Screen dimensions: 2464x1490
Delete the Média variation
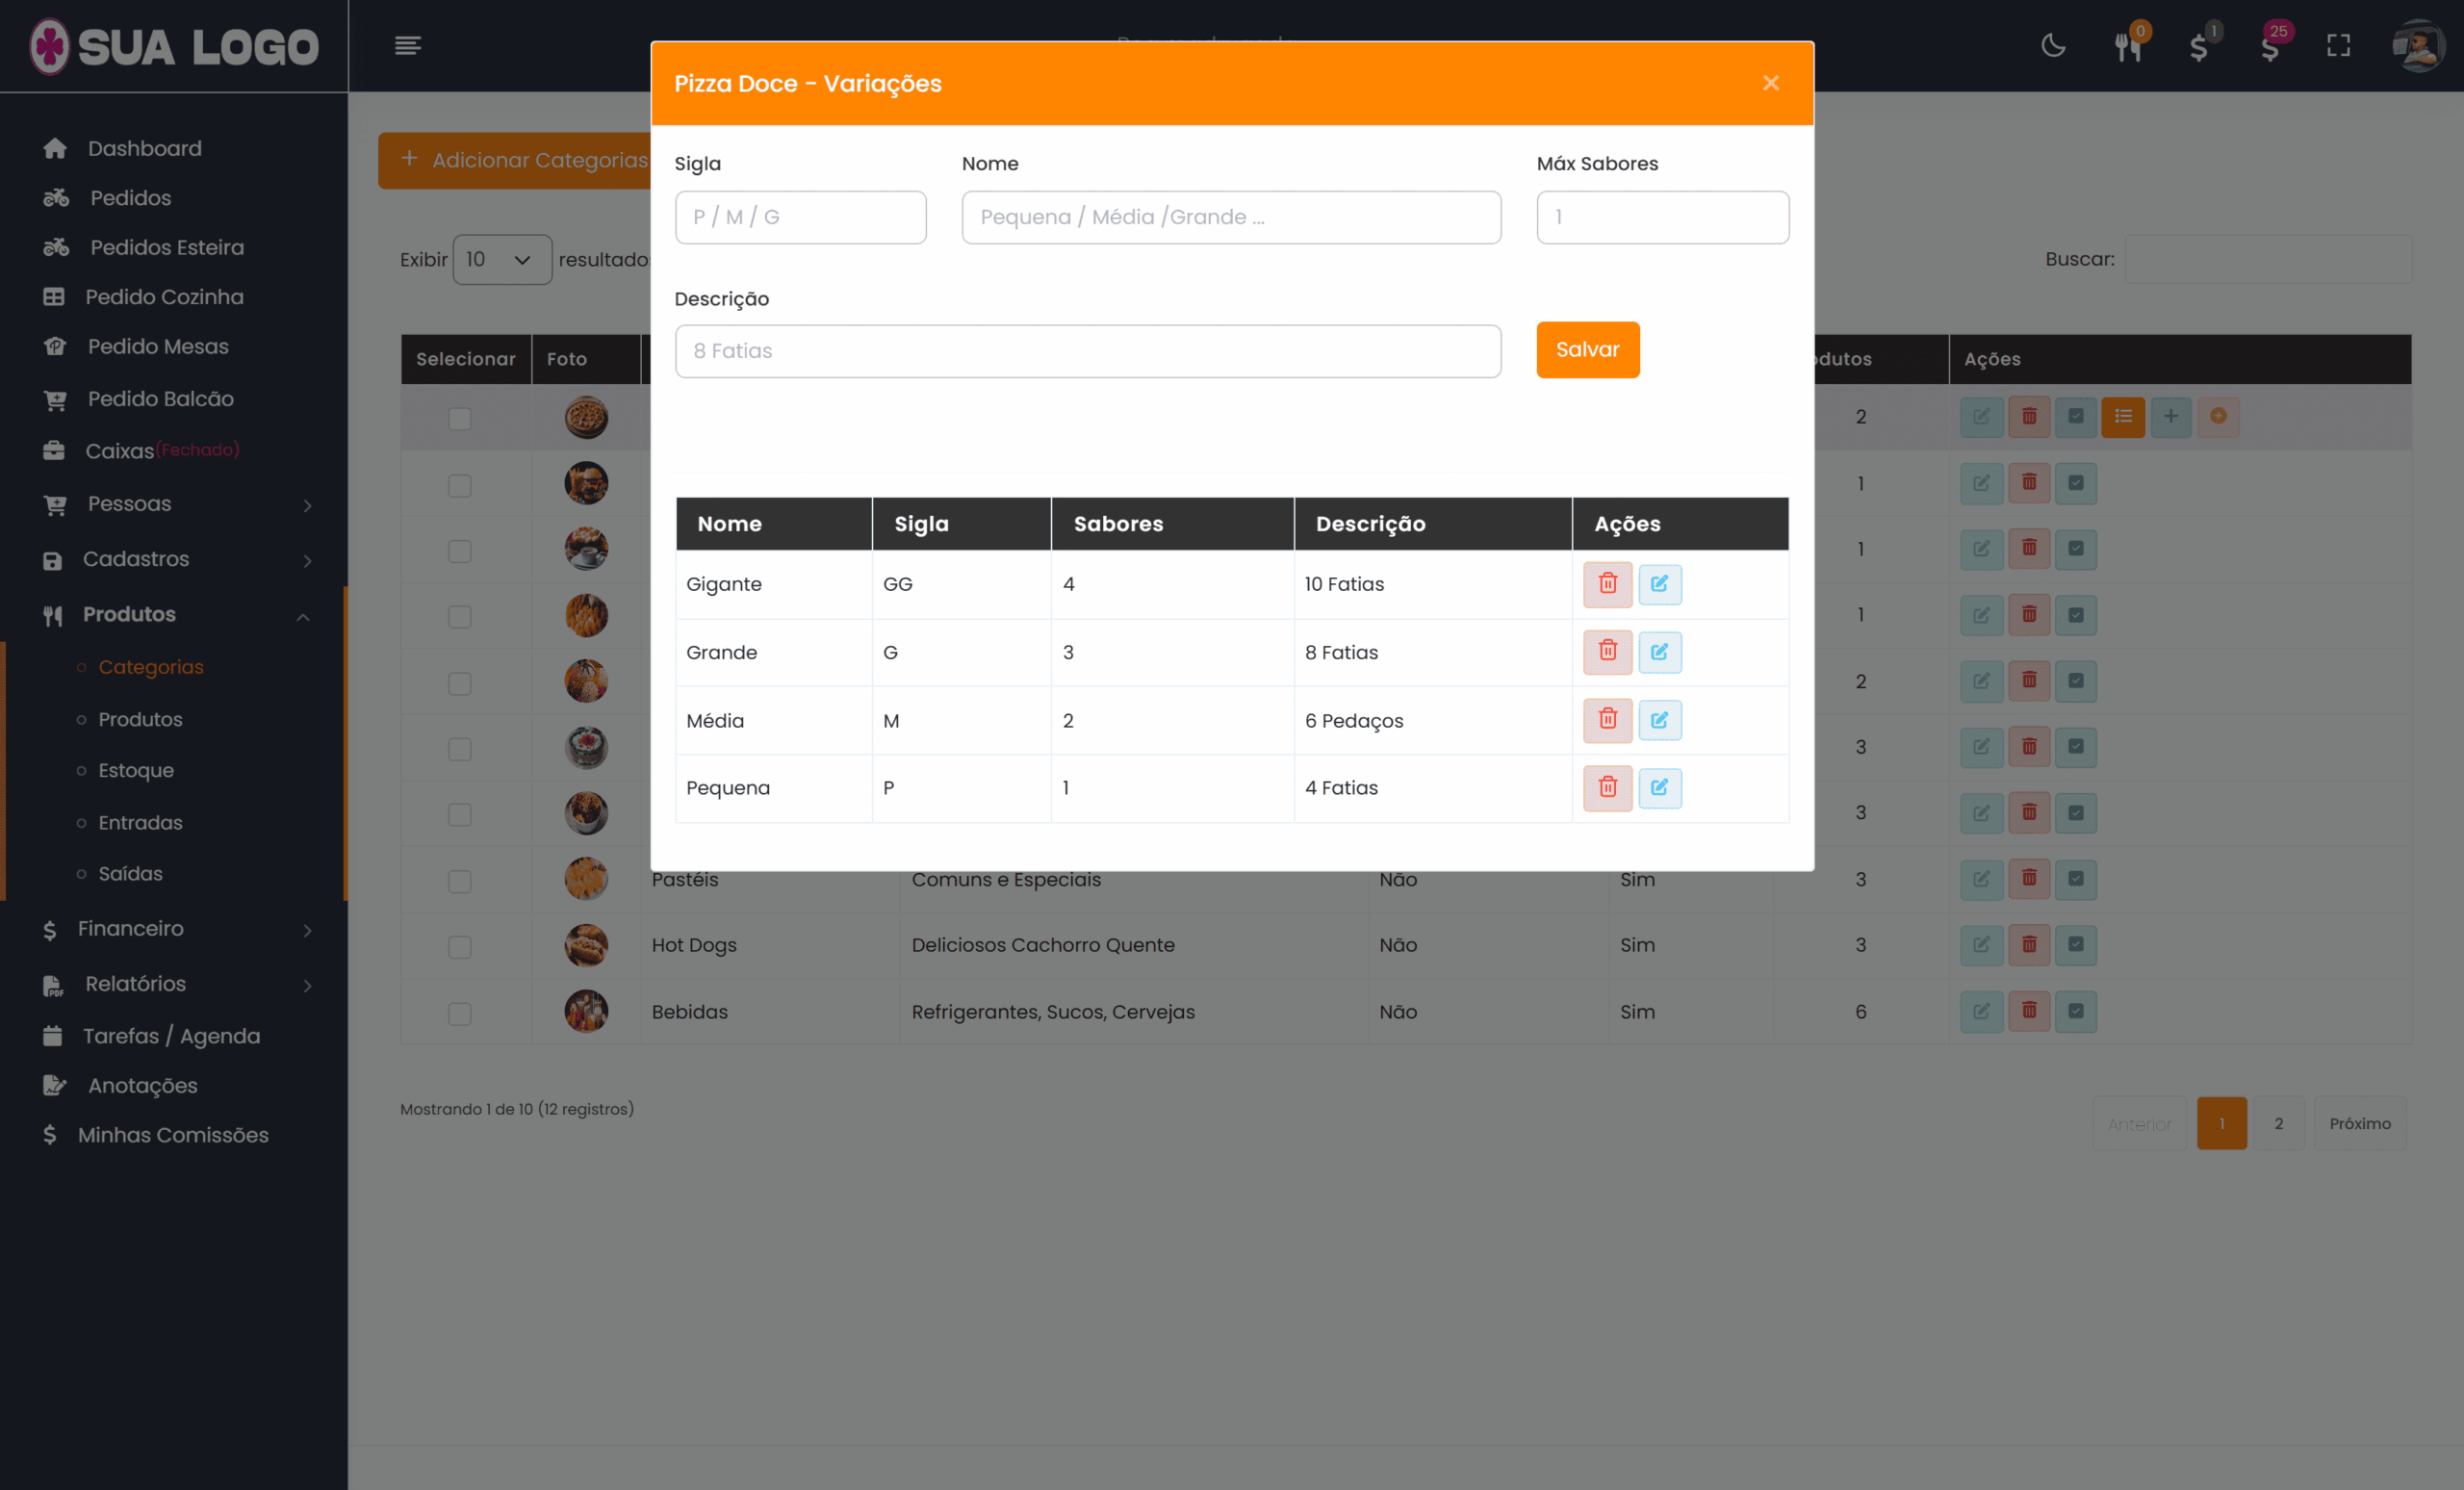[x=1607, y=720]
